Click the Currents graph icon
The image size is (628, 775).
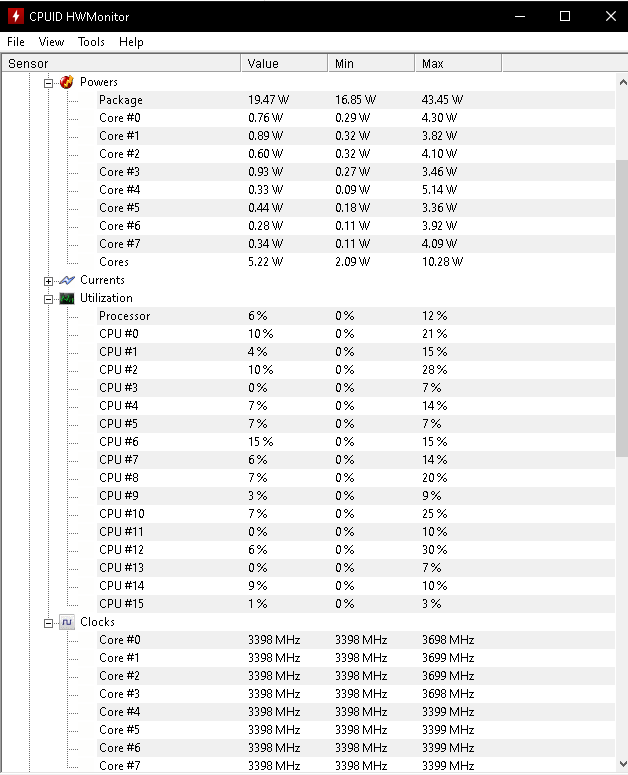pyautogui.click(x=67, y=280)
